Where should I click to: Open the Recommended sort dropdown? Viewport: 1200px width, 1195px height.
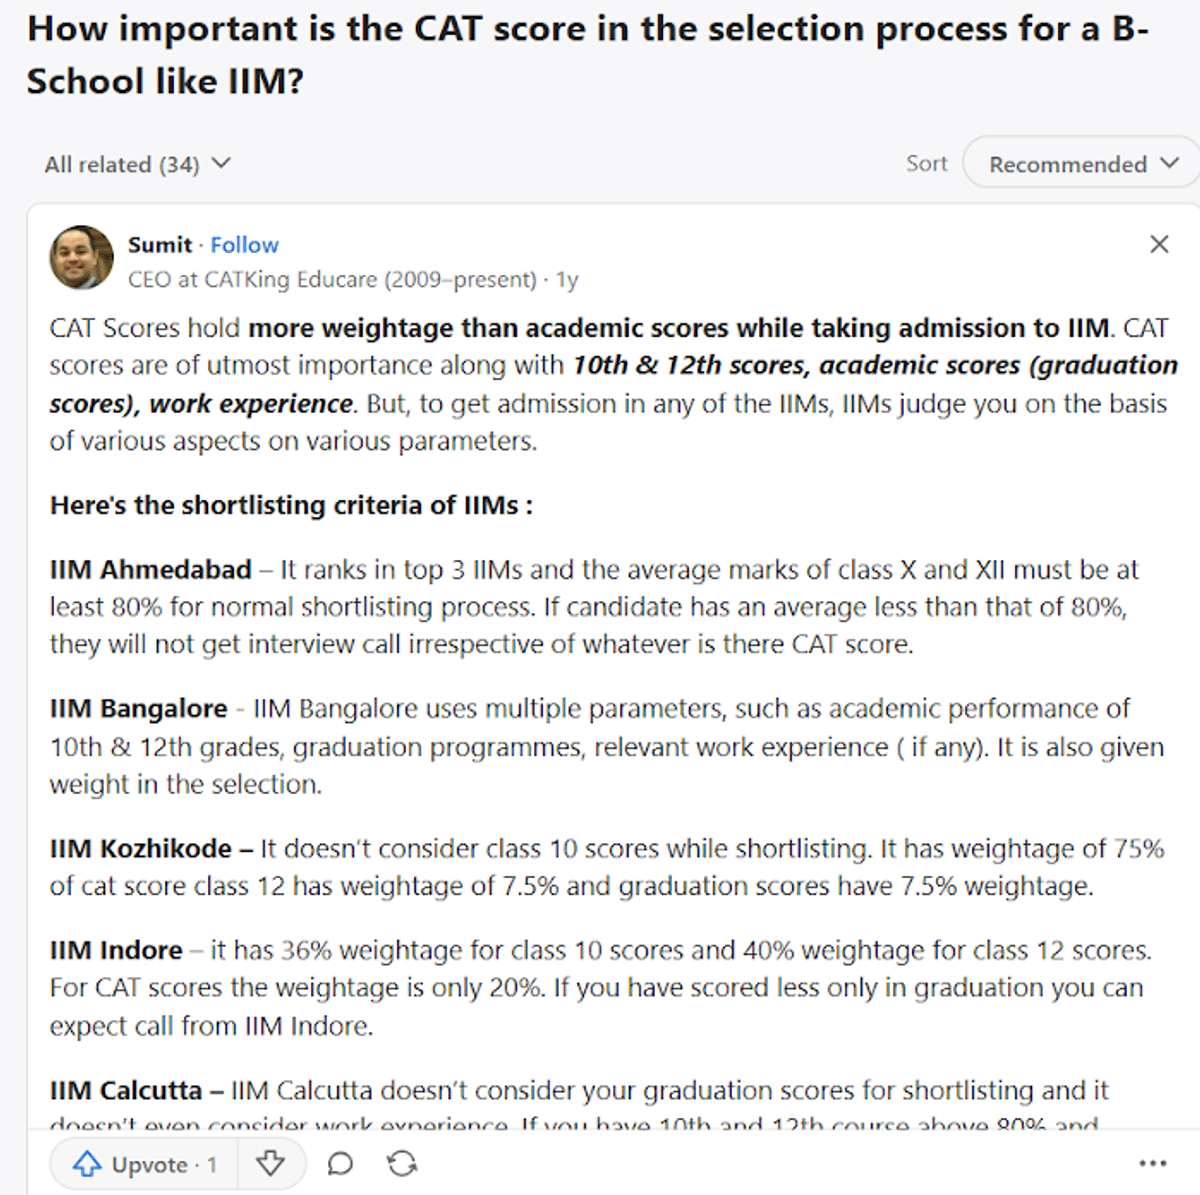coord(1082,164)
